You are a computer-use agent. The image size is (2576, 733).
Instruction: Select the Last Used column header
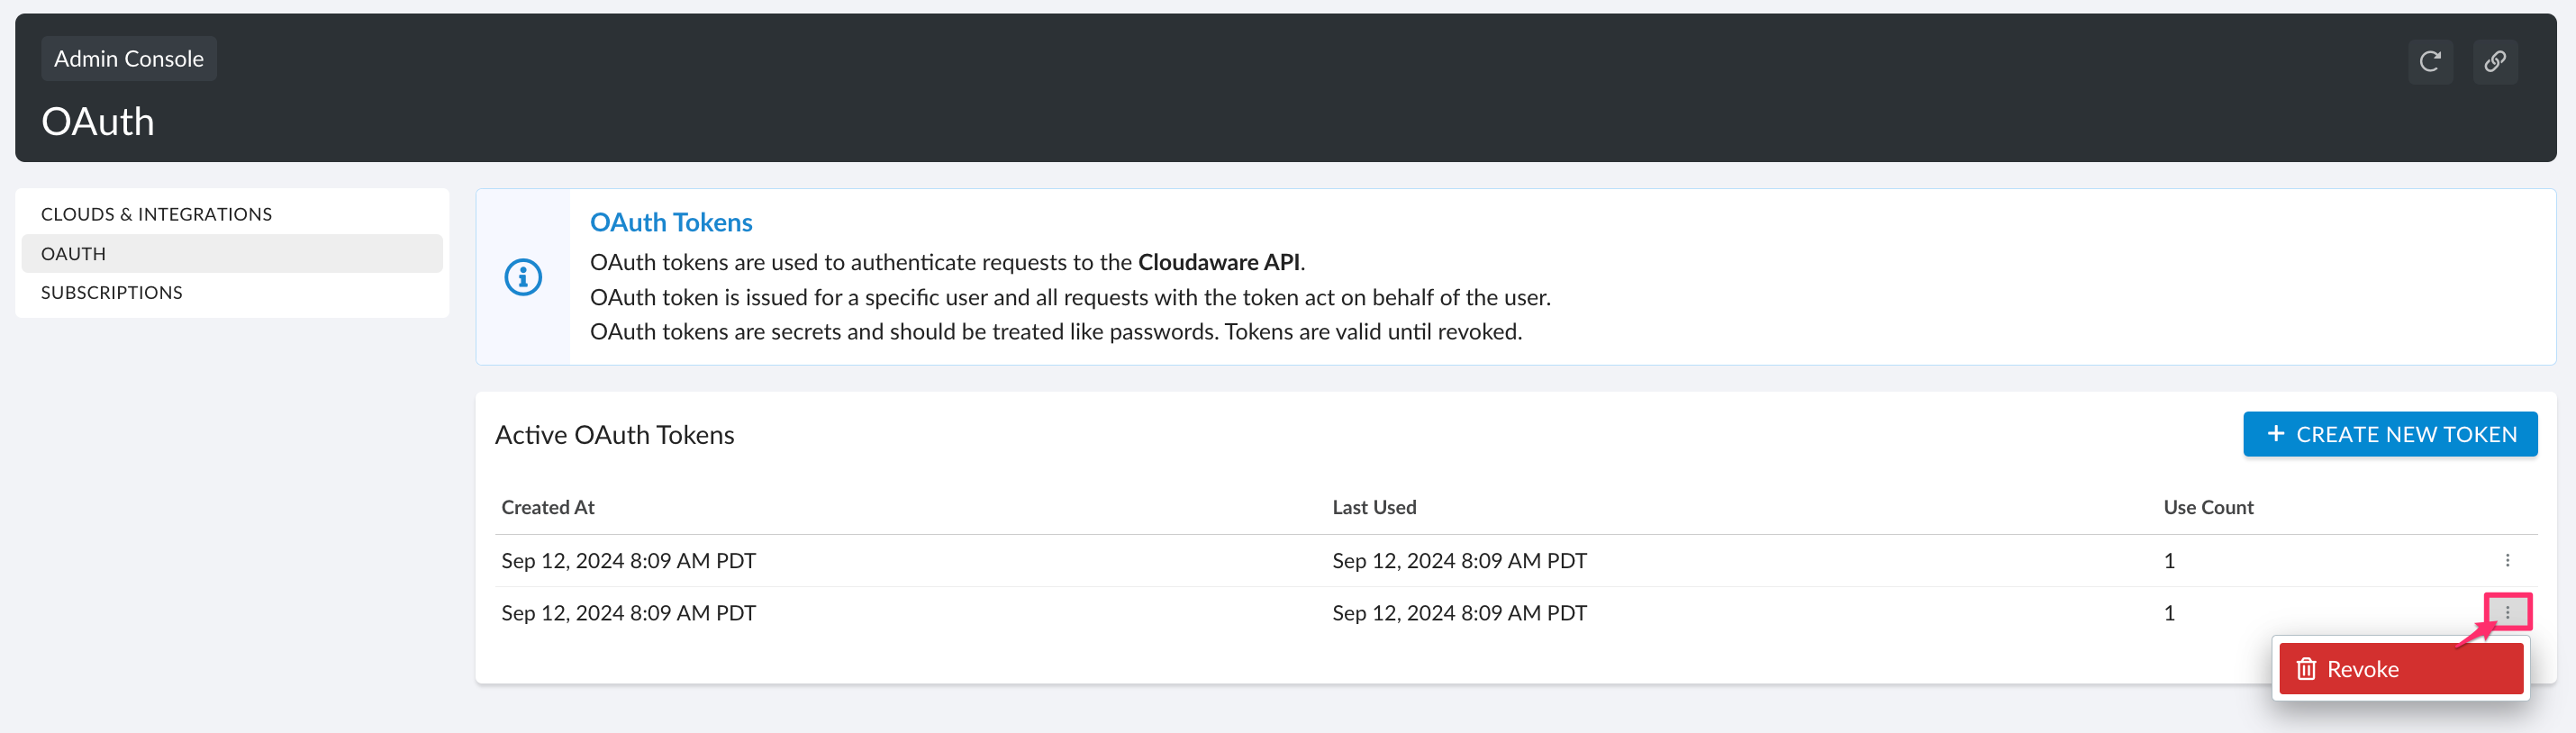pos(1374,507)
